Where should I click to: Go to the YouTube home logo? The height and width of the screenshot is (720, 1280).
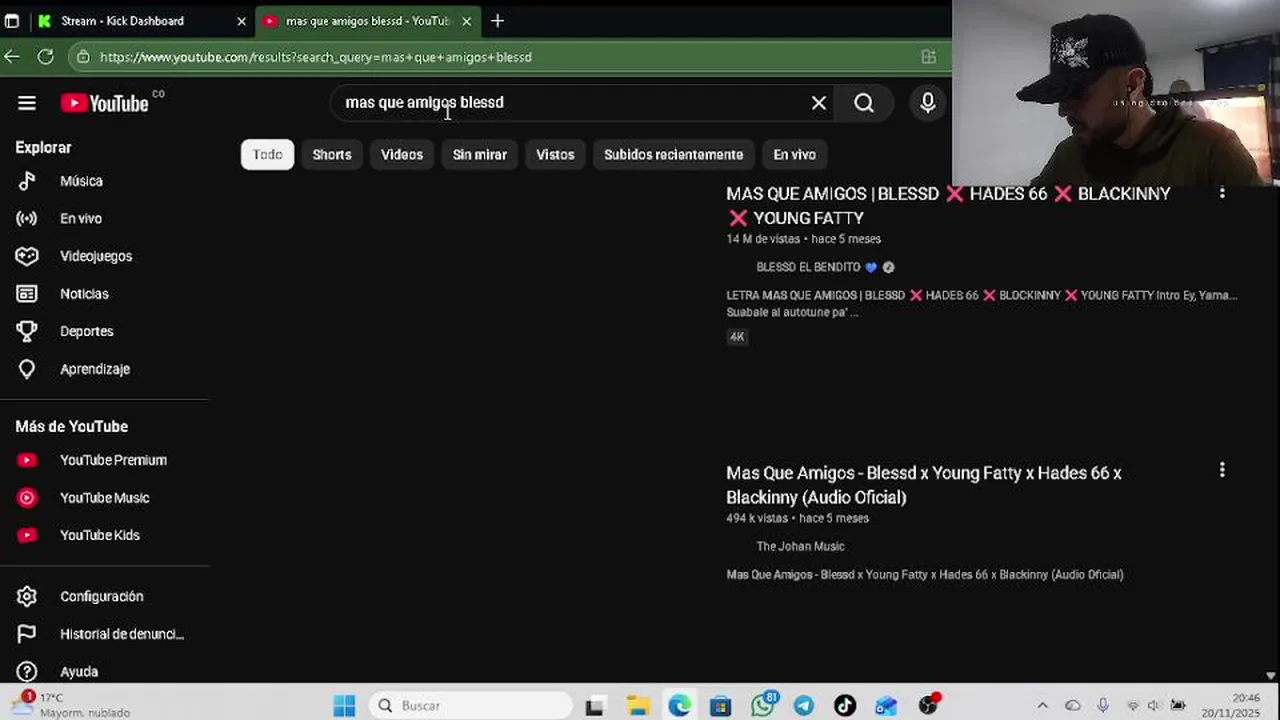click(x=104, y=103)
